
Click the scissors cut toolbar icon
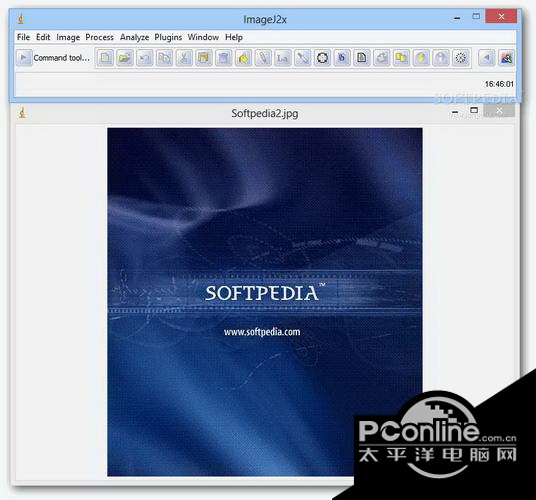[184, 58]
